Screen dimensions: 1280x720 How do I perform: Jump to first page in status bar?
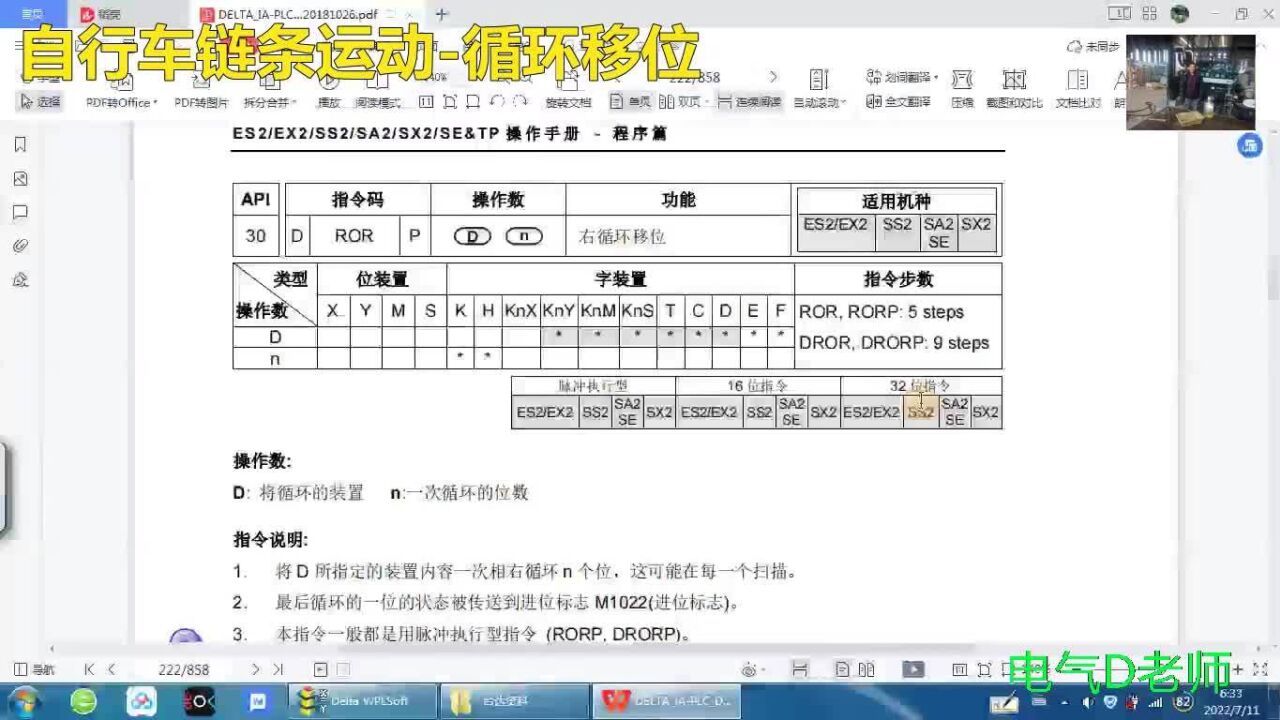coord(89,670)
